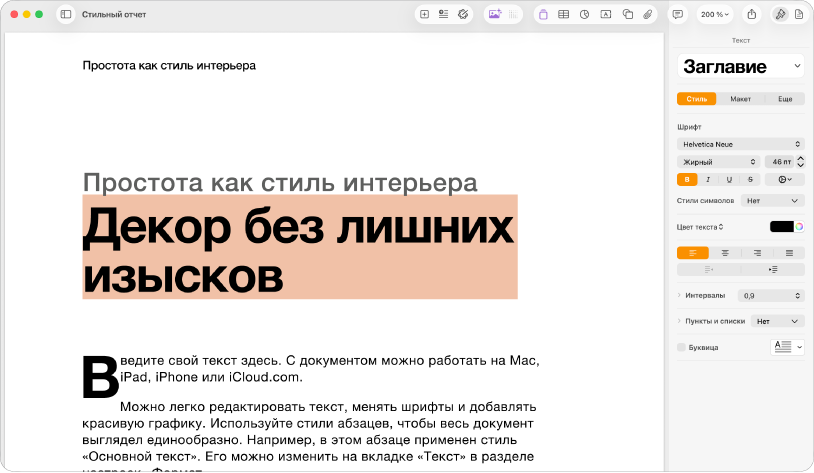Viewport: 814px width, 473px height.
Task: Expand the Пункты и списки section
Action: (679, 321)
